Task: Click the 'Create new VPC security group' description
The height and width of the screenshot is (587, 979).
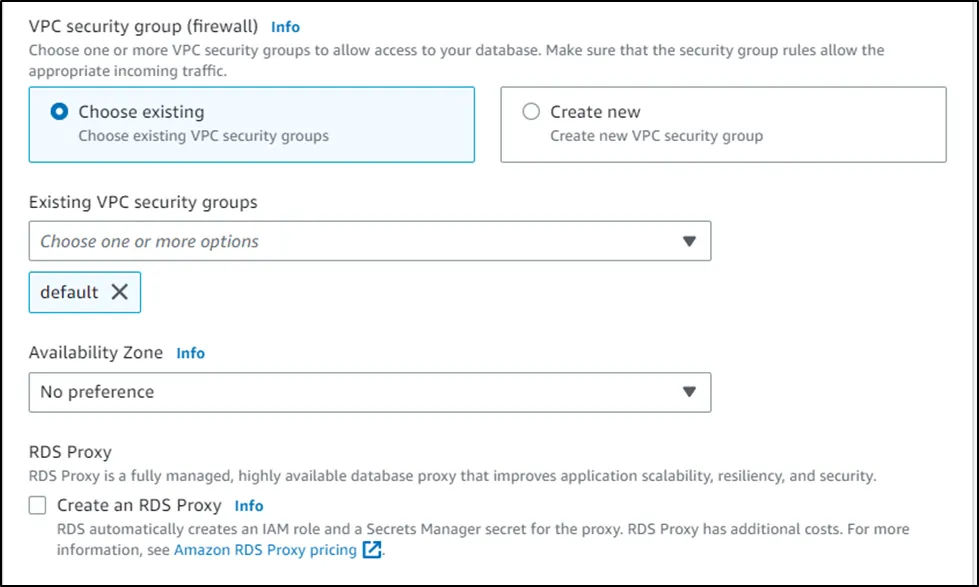Action: (x=656, y=136)
